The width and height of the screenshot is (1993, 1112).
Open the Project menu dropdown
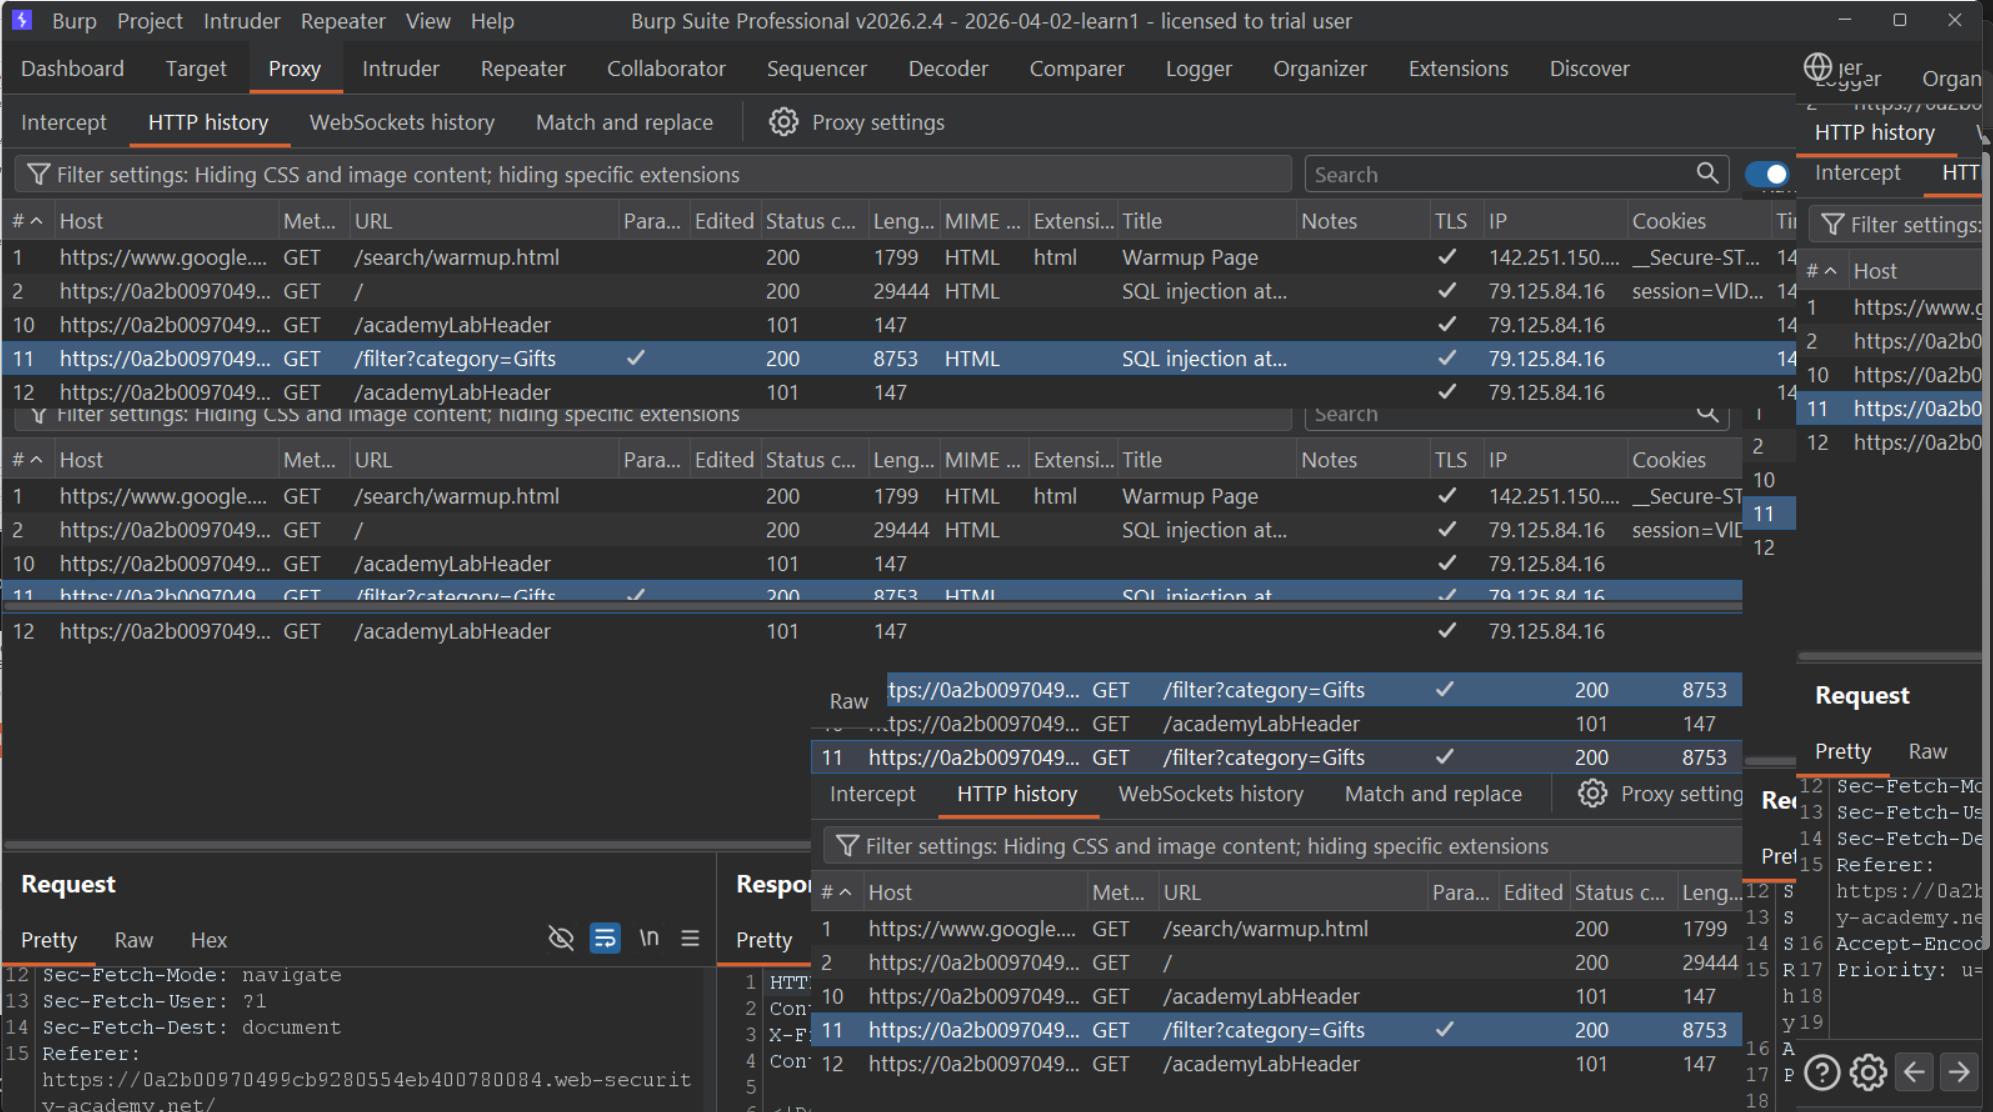[149, 21]
